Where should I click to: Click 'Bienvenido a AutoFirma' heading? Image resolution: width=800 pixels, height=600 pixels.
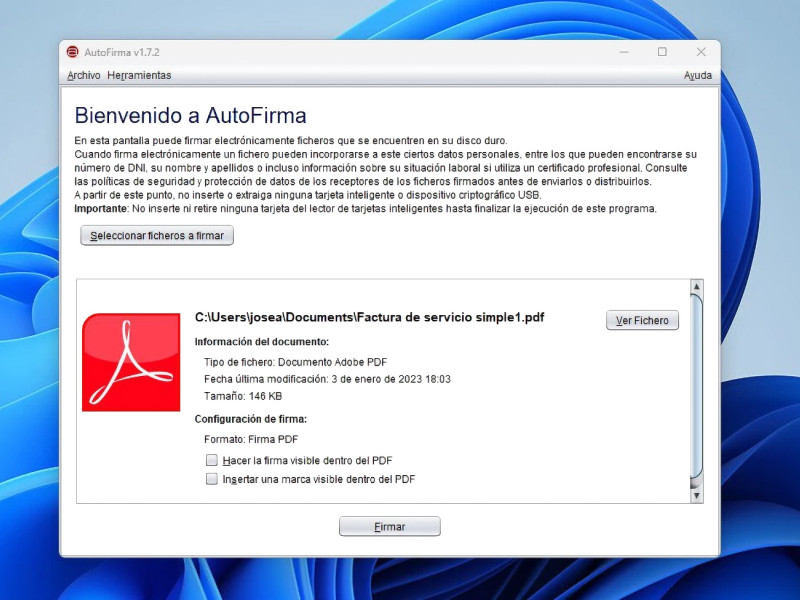point(190,115)
